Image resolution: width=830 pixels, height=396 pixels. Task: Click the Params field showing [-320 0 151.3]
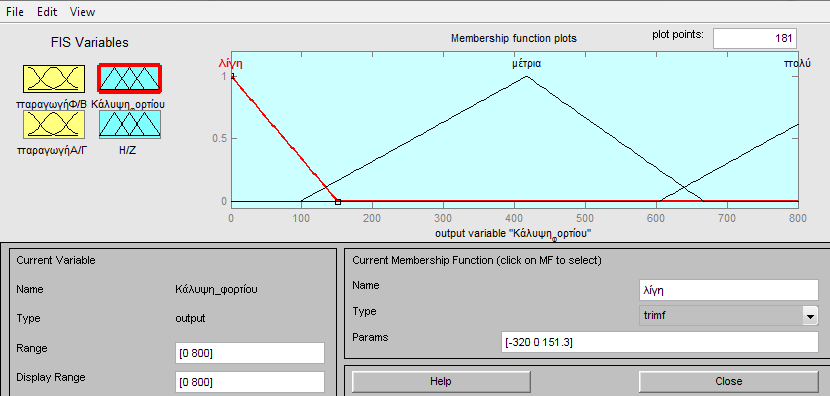point(660,342)
